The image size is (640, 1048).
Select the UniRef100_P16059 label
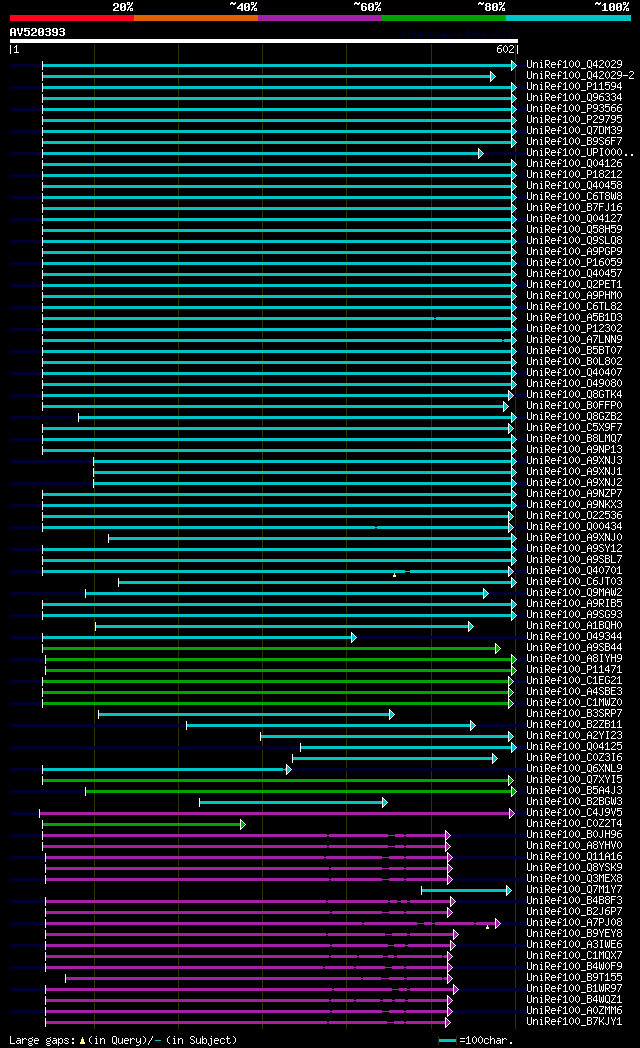(x=574, y=263)
